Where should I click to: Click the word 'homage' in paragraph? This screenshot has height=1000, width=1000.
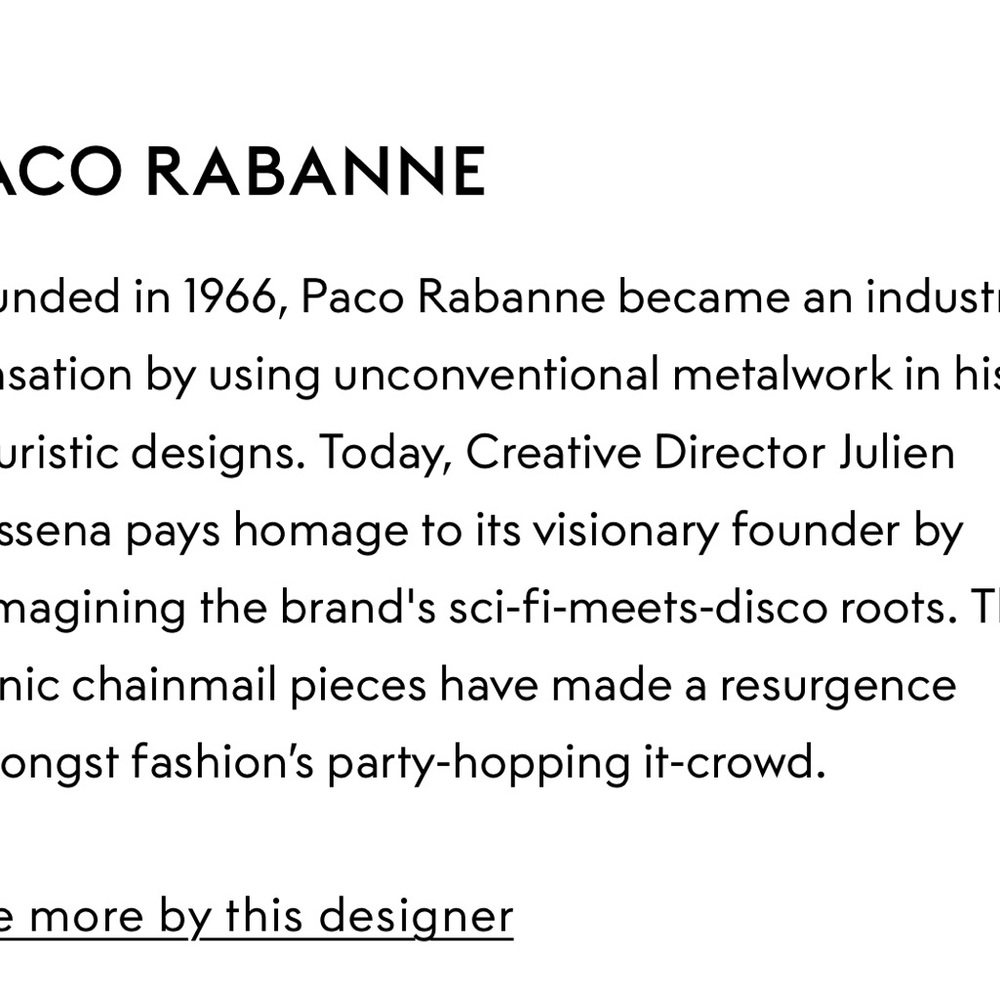click(x=321, y=531)
